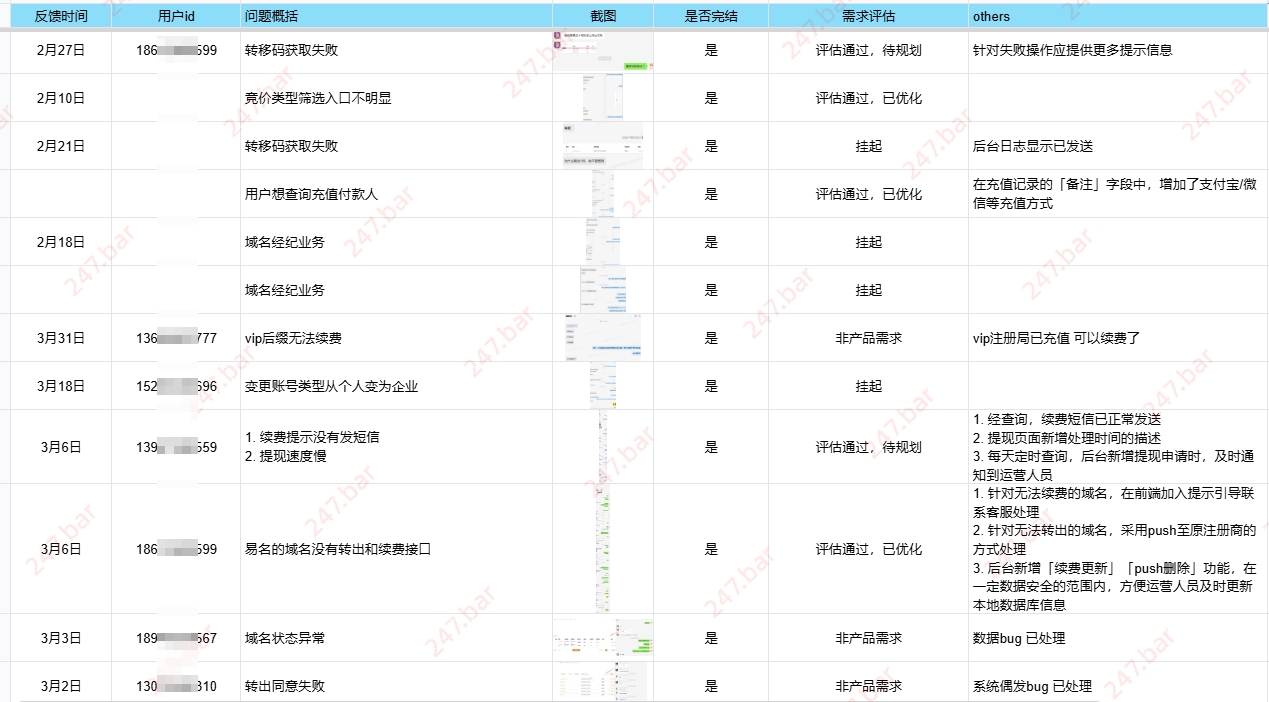Select the 是否完结 column header

pos(711,15)
